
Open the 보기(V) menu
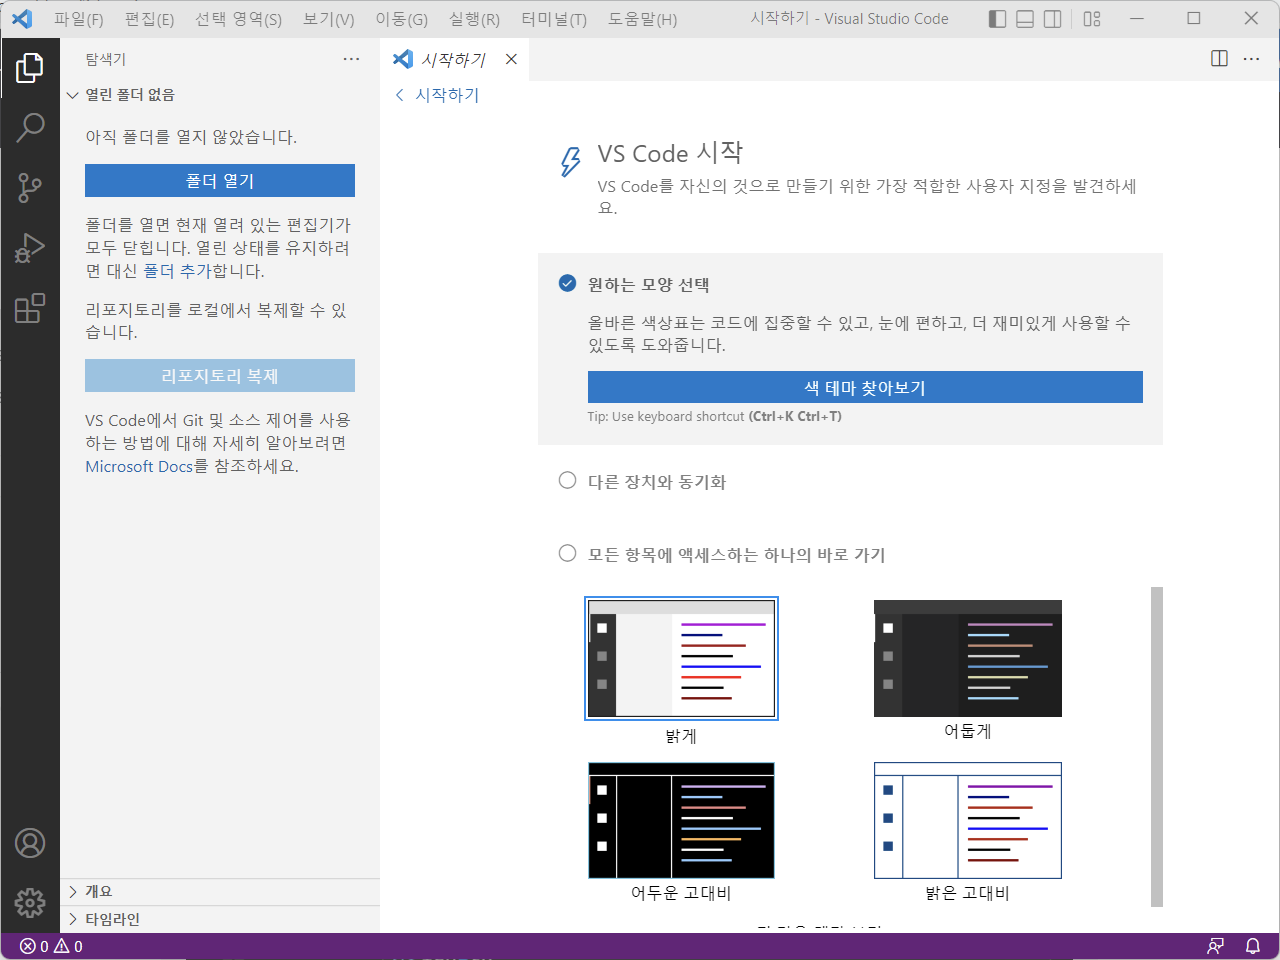click(x=329, y=19)
